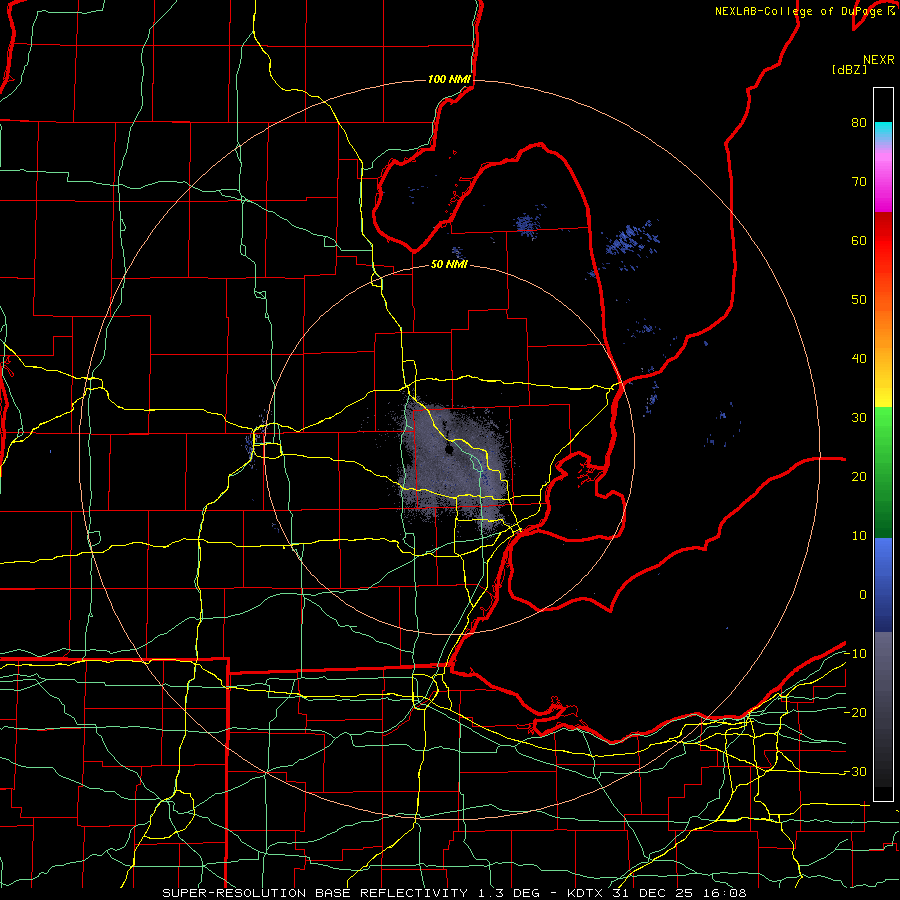
Task: Click the NEXR label above the color scale
Action: pos(878,60)
